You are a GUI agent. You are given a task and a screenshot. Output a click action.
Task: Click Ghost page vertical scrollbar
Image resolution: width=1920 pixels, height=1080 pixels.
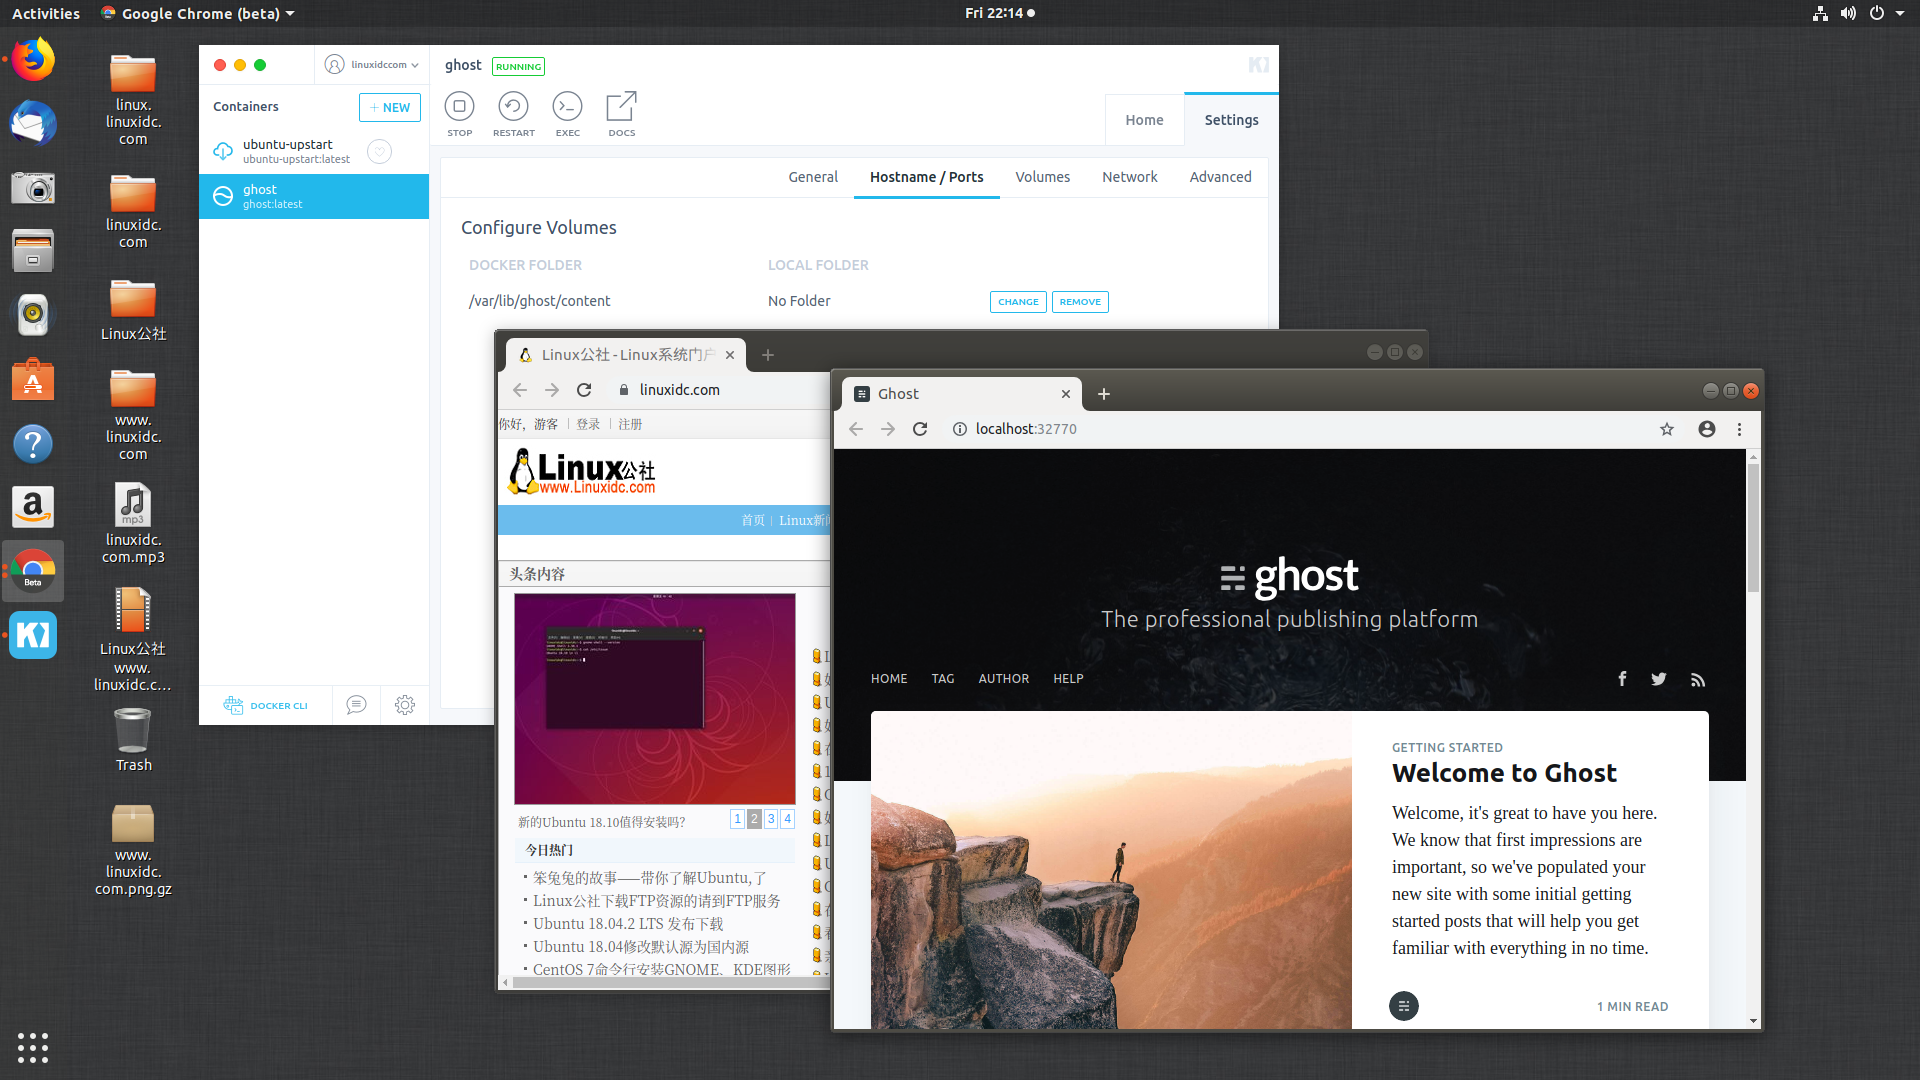(1753, 530)
